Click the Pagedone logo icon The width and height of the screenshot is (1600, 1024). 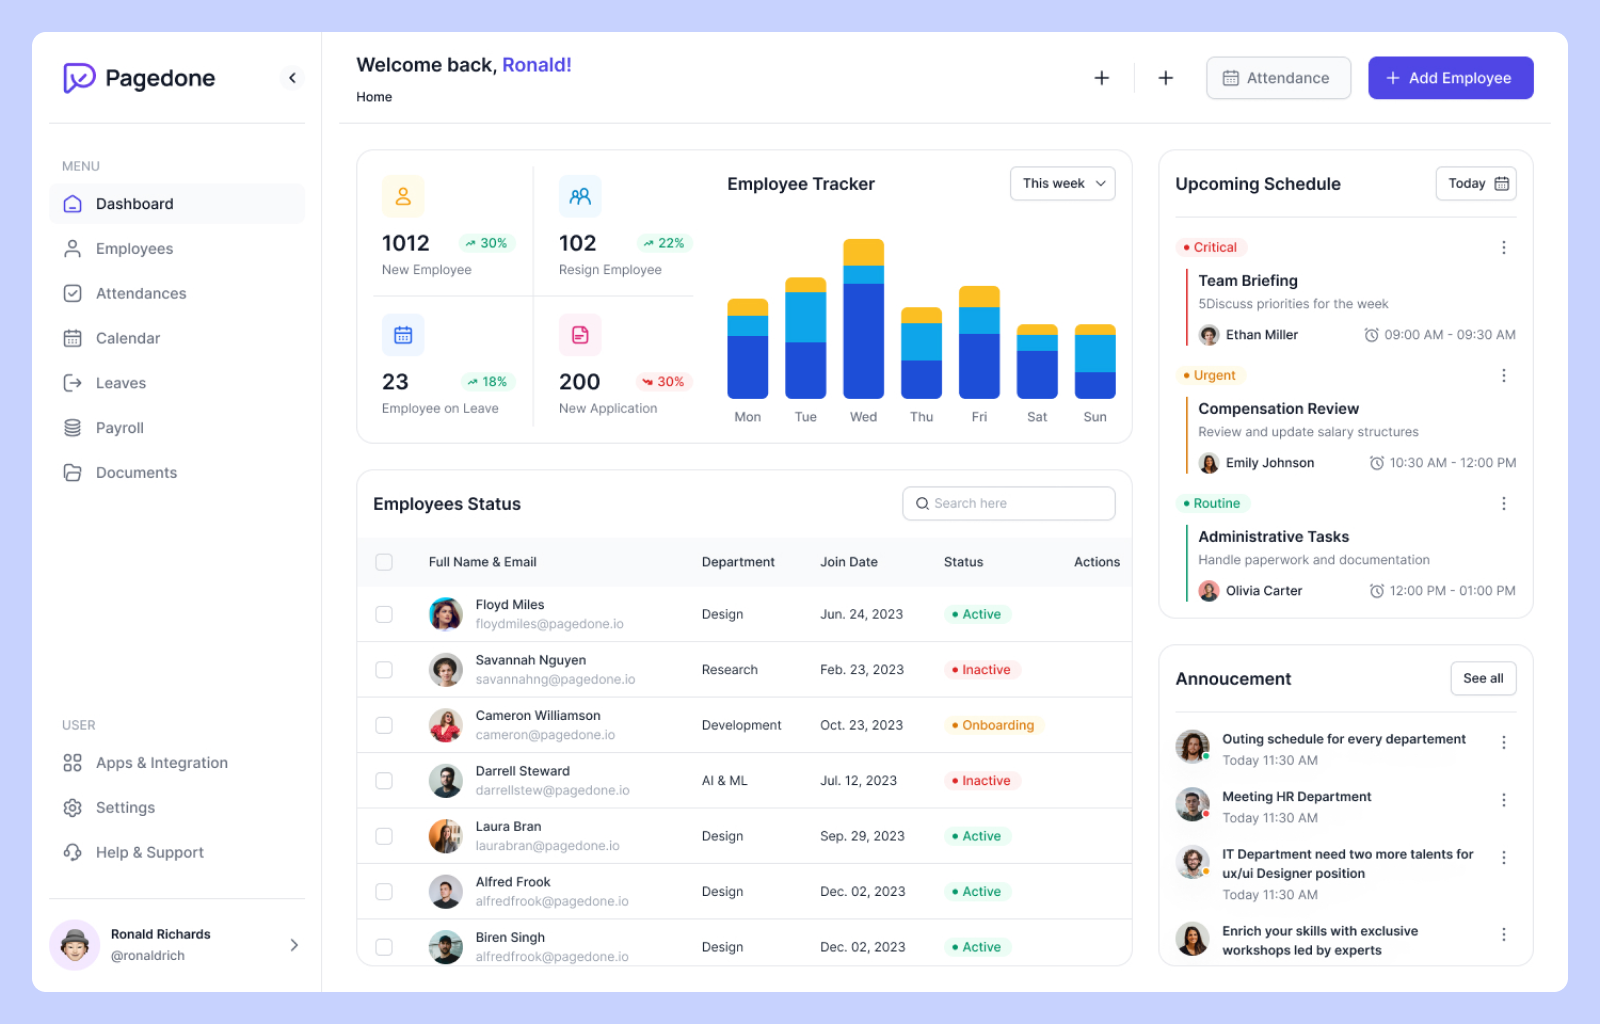click(79, 78)
